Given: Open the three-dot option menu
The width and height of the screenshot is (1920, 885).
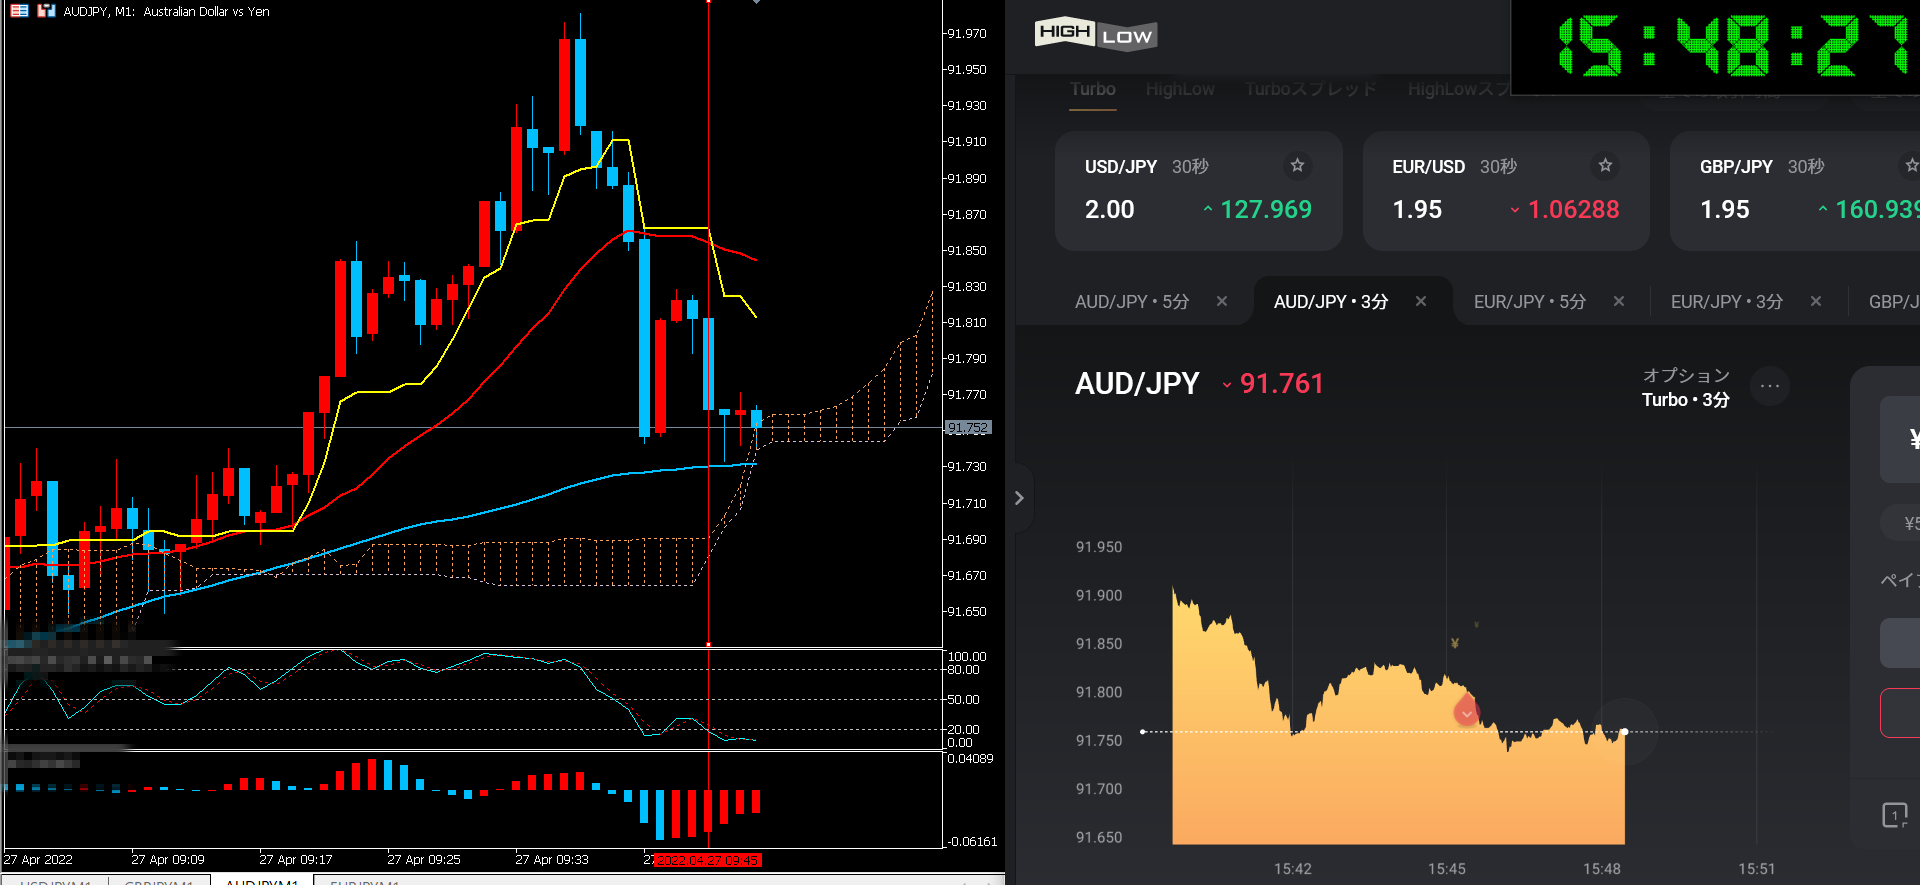Looking at the screenshot, I should 1770,386.
